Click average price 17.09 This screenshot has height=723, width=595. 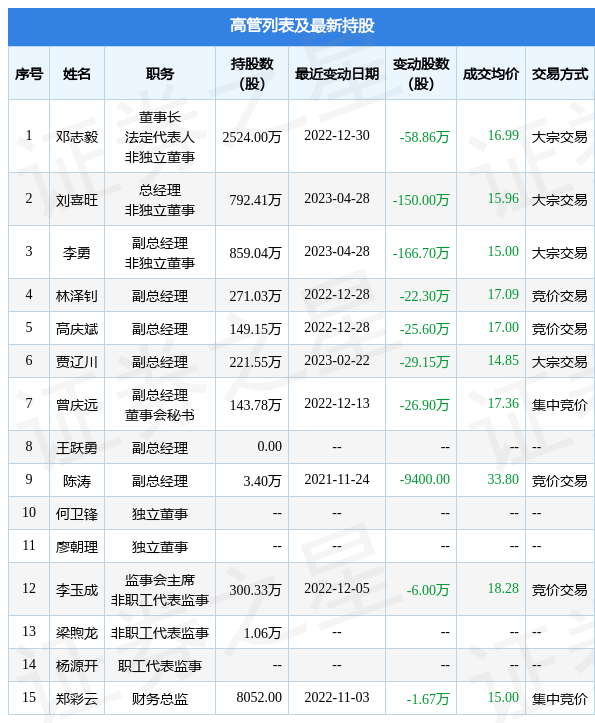pyautogui.click(x=503, y=295)
